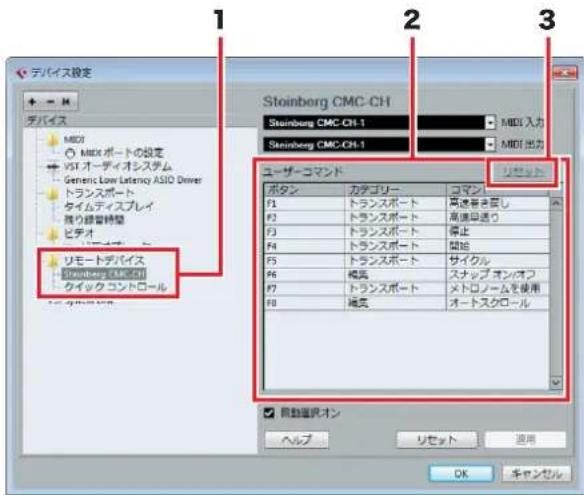Click the リセット button next to ヘルプ
The height and width of the screenshot is (495, 584).
tap(437, 440)
